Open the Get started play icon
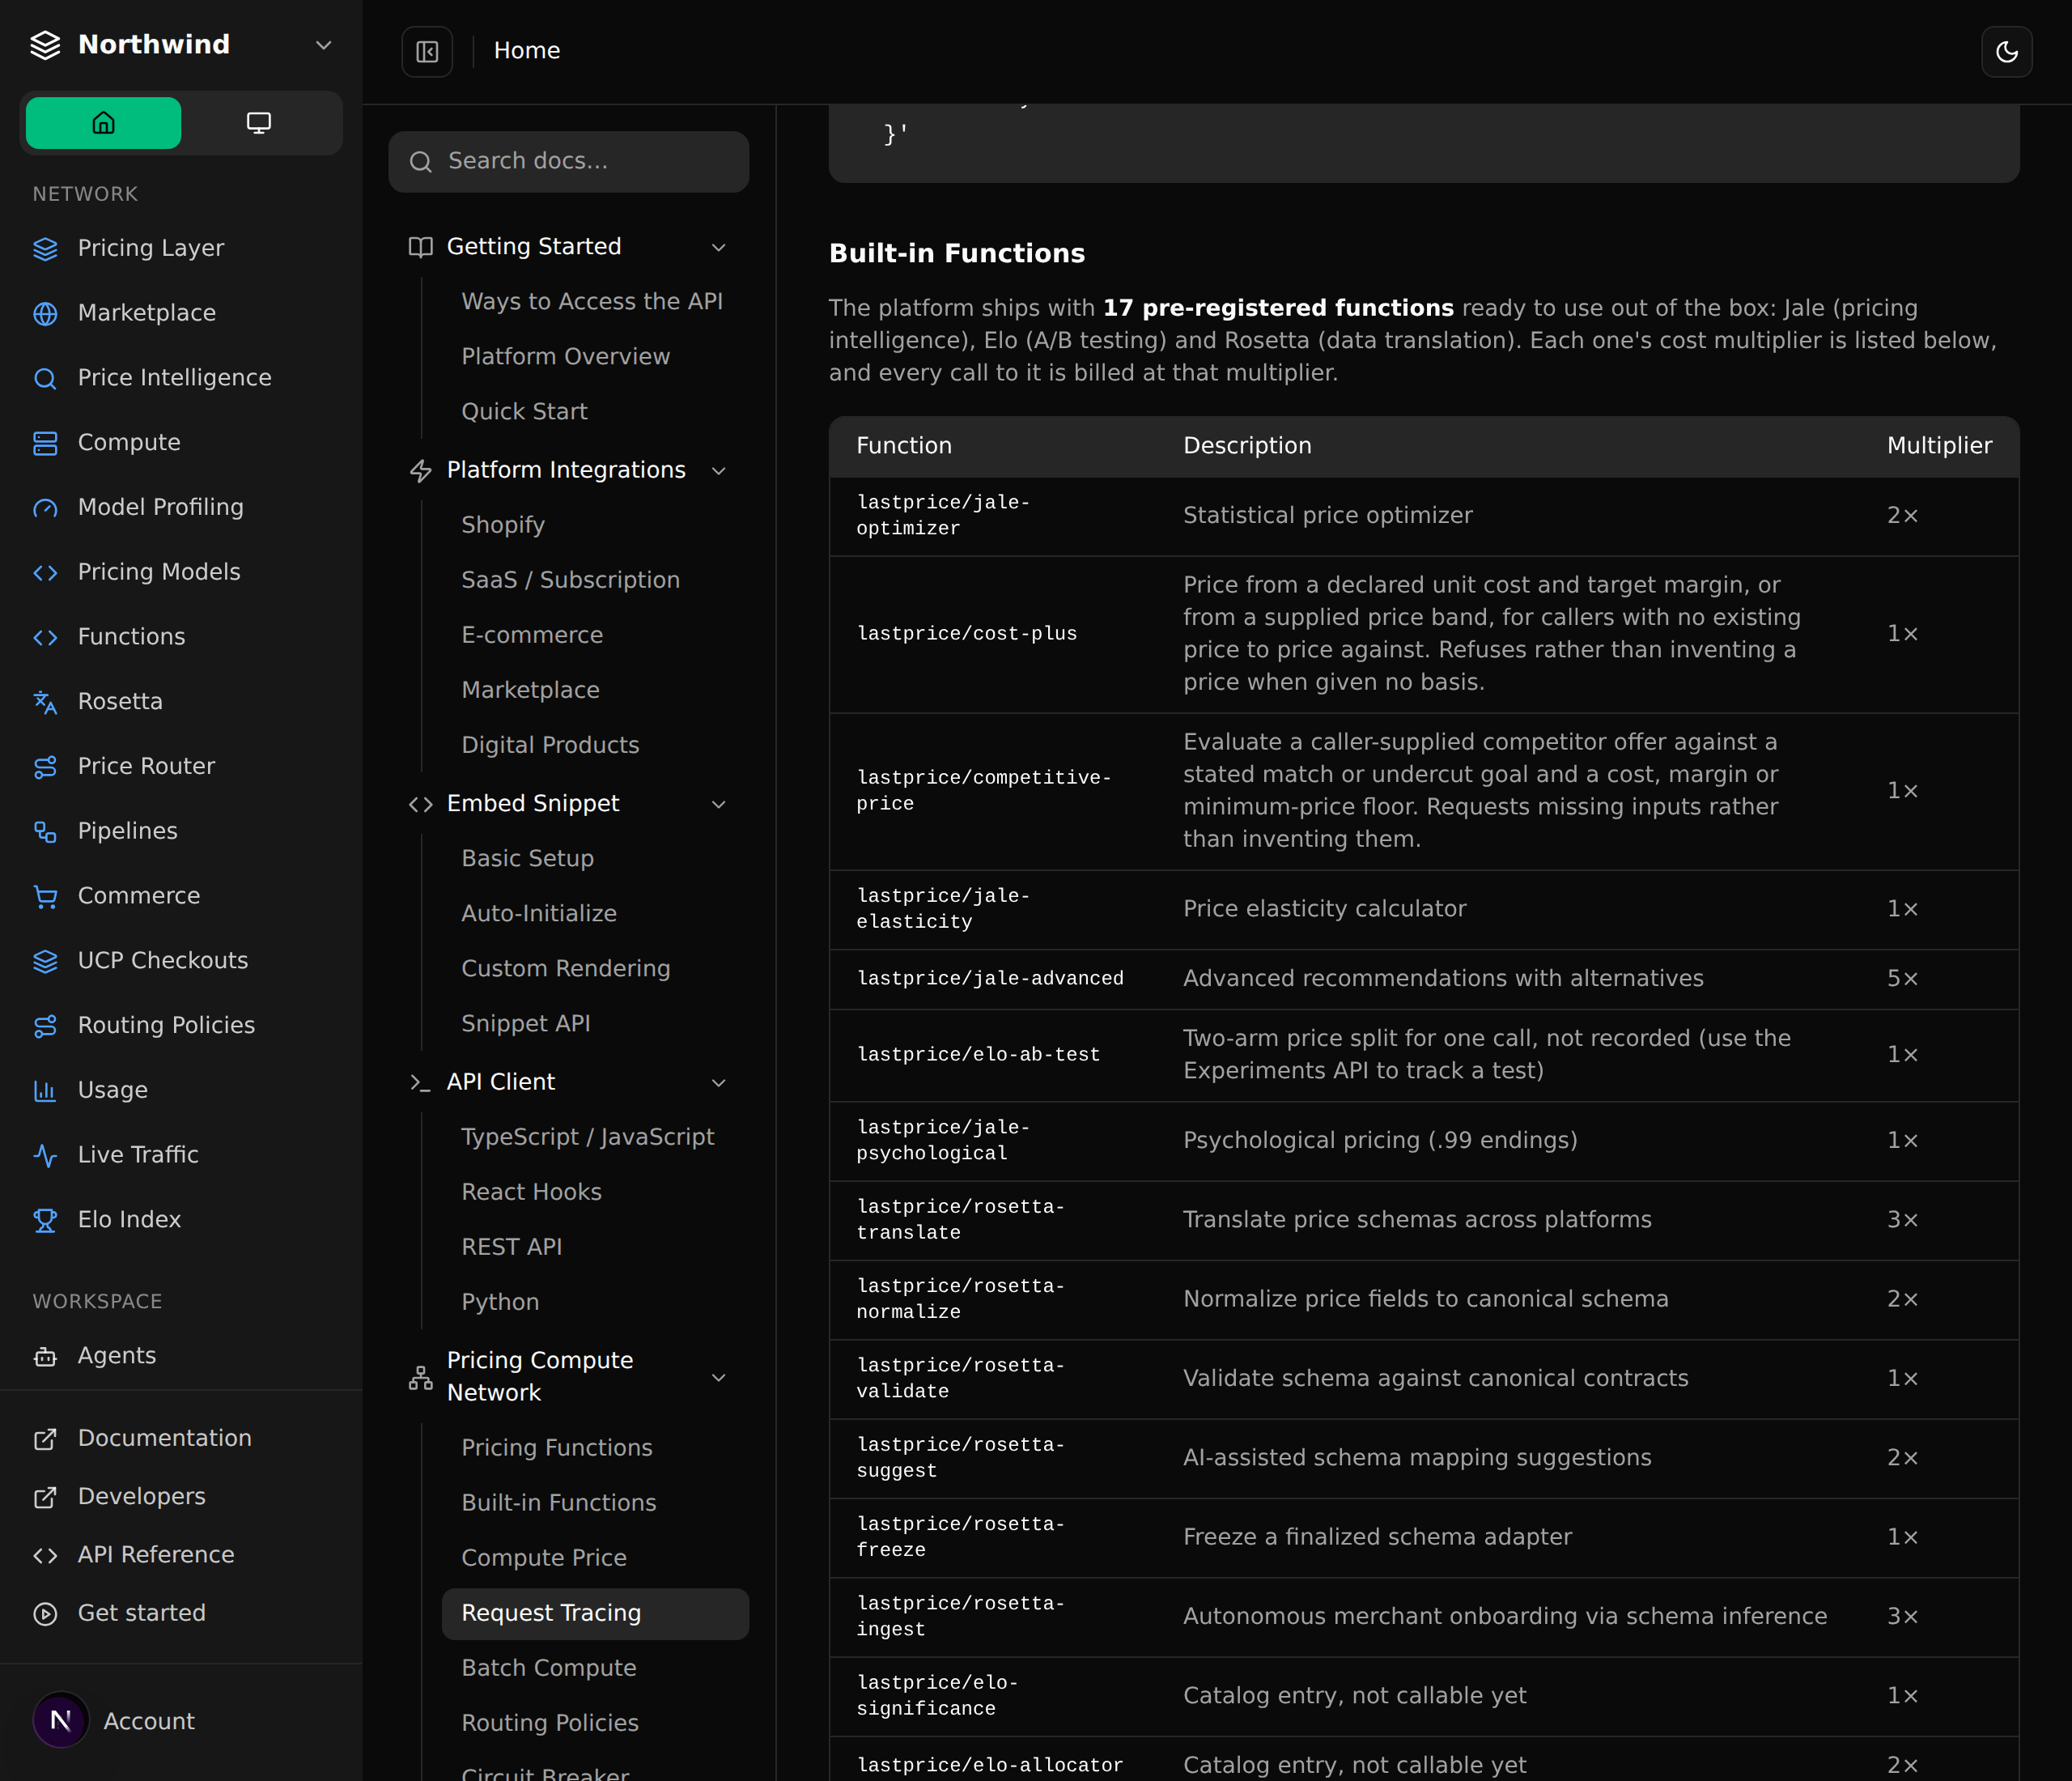The height and width of the screenshot is (1781, 2072). coord(45,1614)
